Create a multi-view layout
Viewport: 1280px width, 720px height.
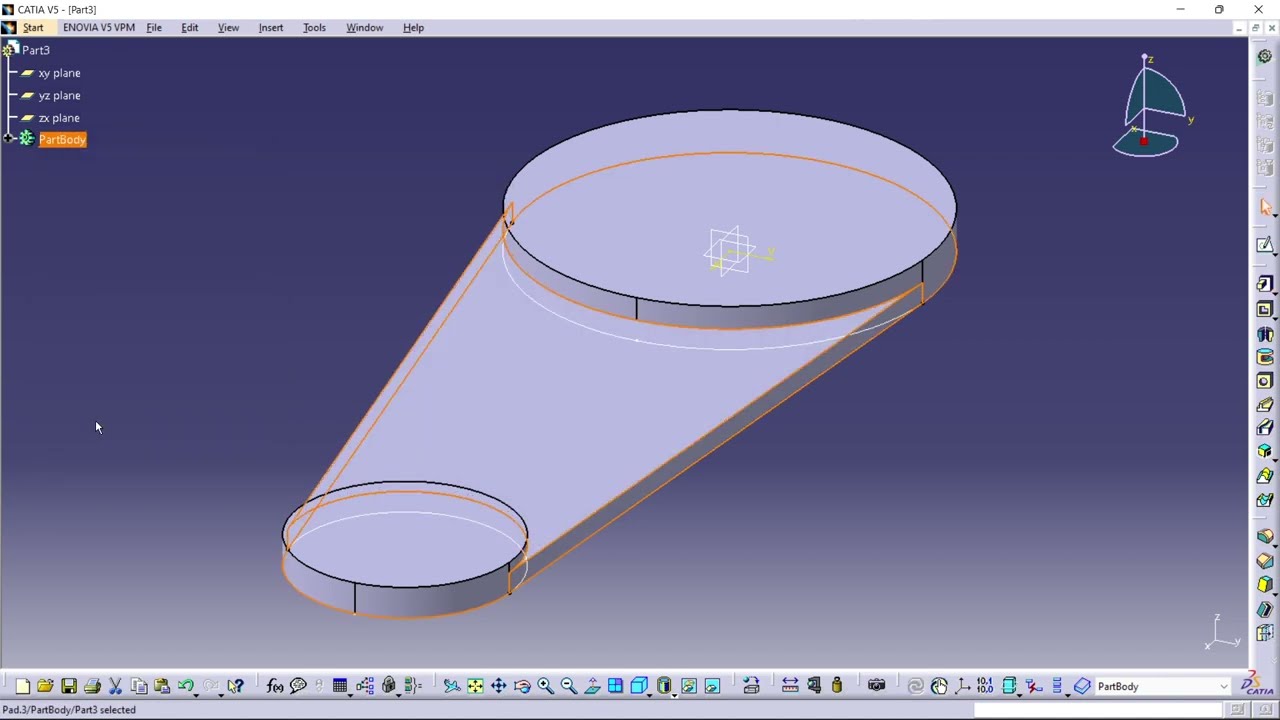coord(615,686)
